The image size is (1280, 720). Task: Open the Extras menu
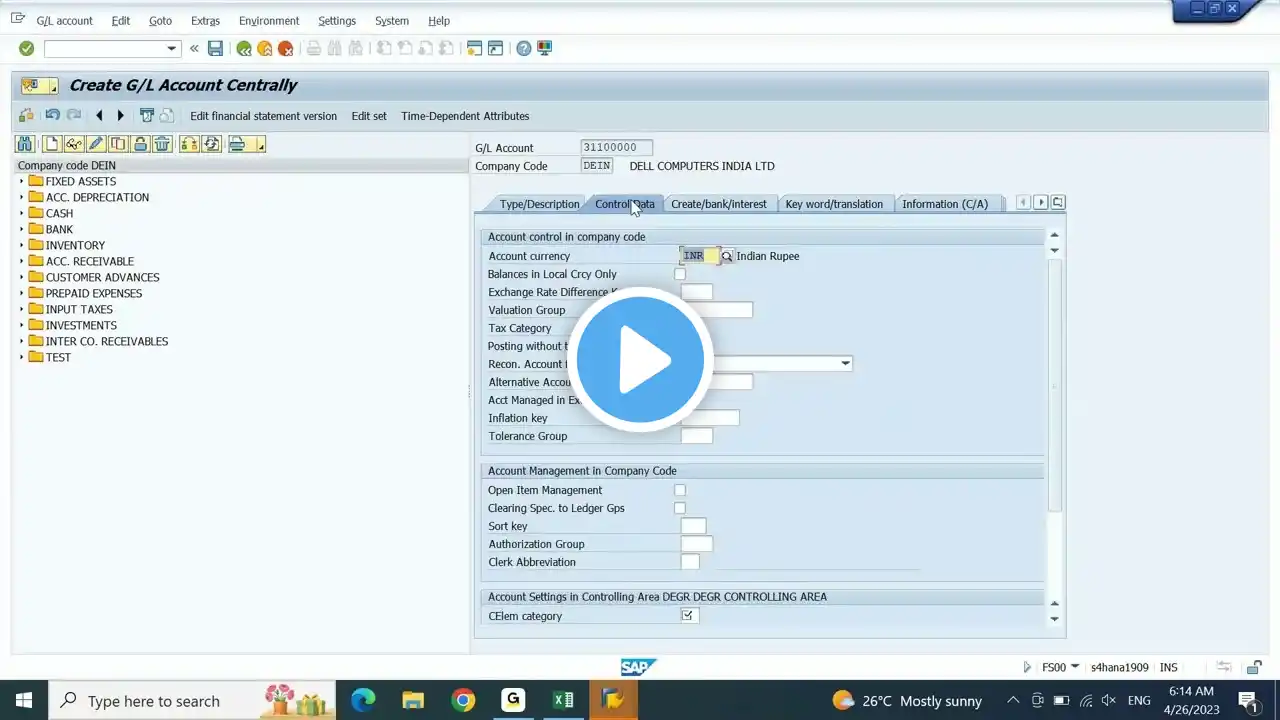[x=205, y=20]
